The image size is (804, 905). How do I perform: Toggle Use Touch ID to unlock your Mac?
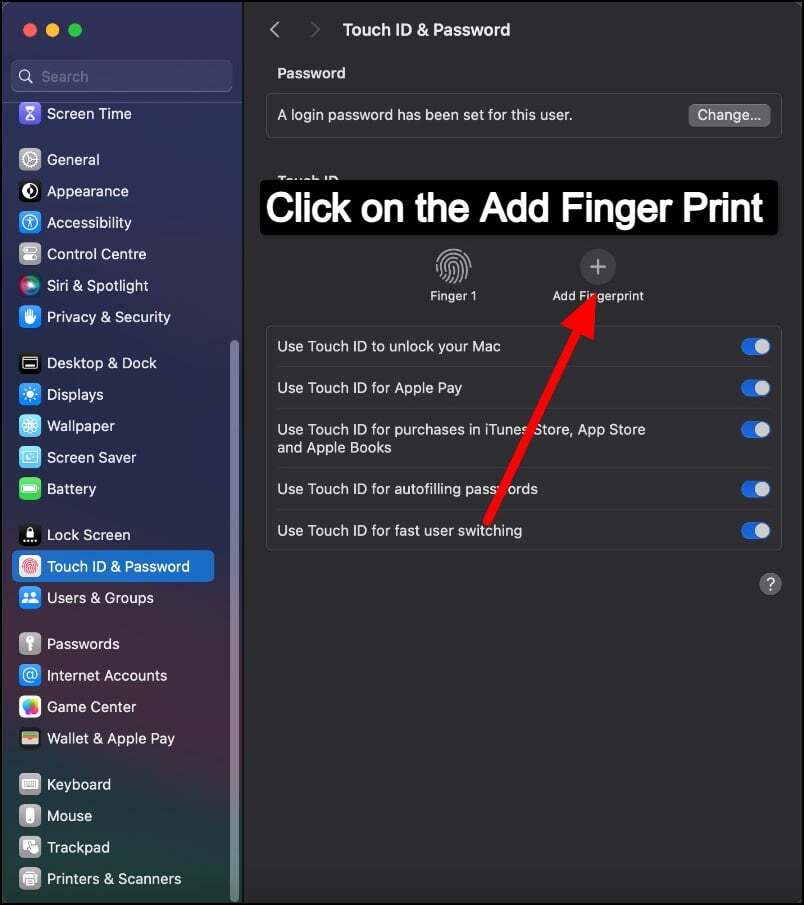tap(756, 346)
